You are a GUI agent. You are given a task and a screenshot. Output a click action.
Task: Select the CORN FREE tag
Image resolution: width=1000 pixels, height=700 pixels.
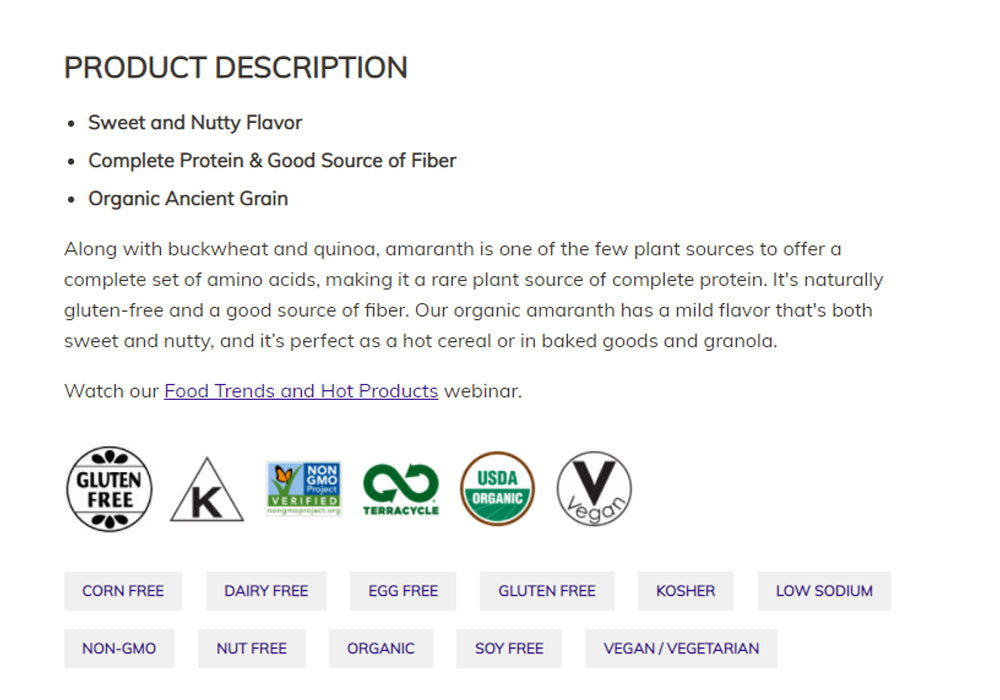pyautogui.click(x=123, y=591)
